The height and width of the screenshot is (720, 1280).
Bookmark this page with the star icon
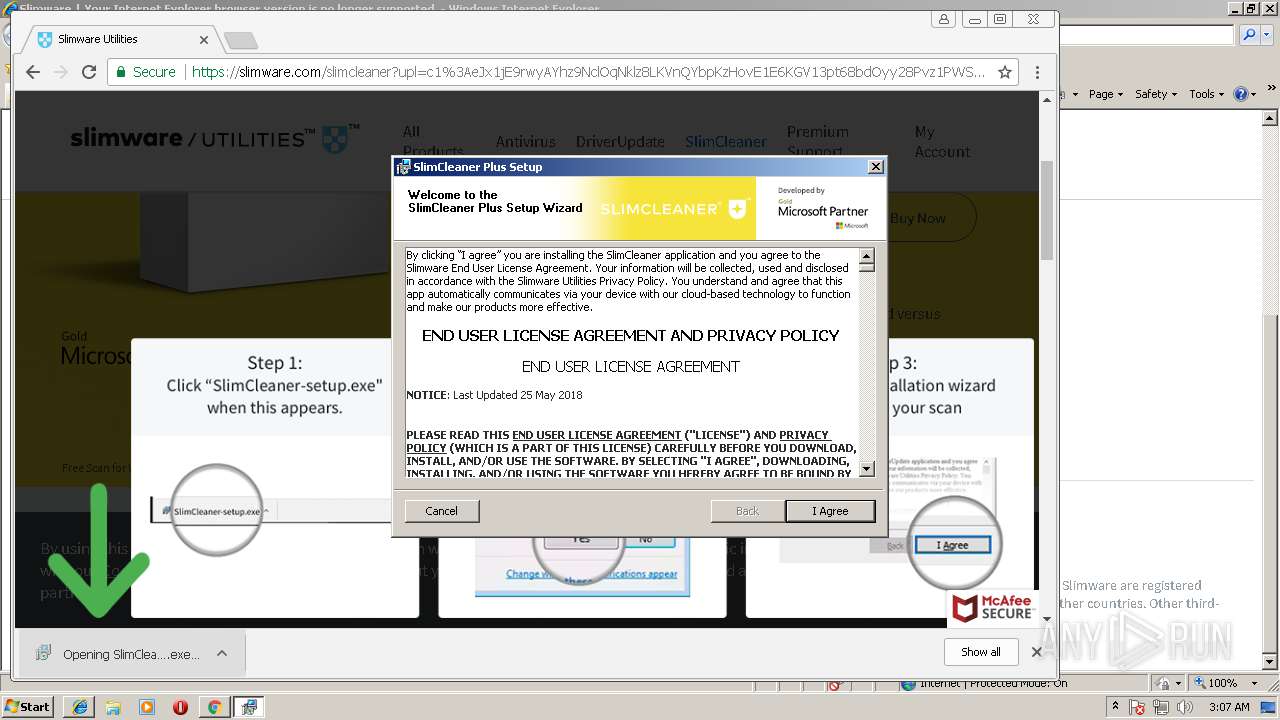click(1005, 72)
